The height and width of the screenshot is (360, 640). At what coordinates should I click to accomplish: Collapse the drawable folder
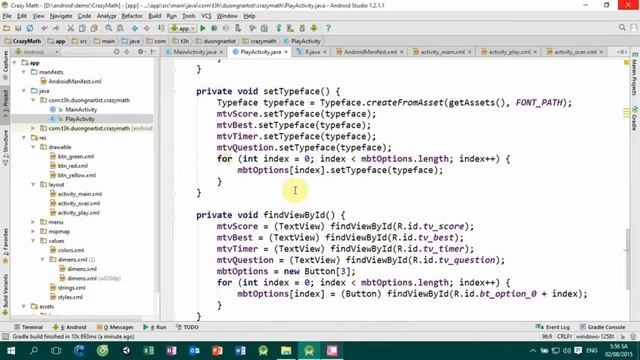tap(33, 147)
